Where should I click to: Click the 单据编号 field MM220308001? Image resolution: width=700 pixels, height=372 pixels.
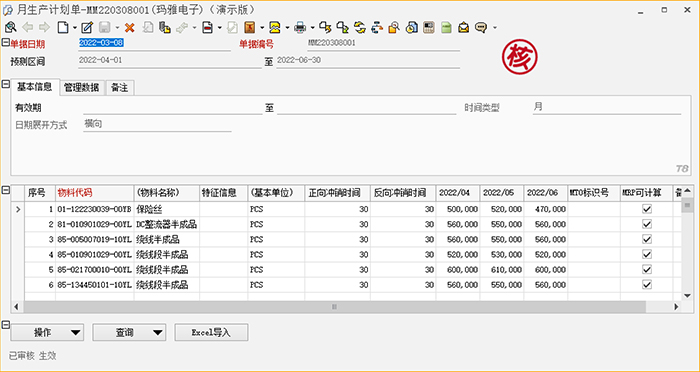point(383,43)
